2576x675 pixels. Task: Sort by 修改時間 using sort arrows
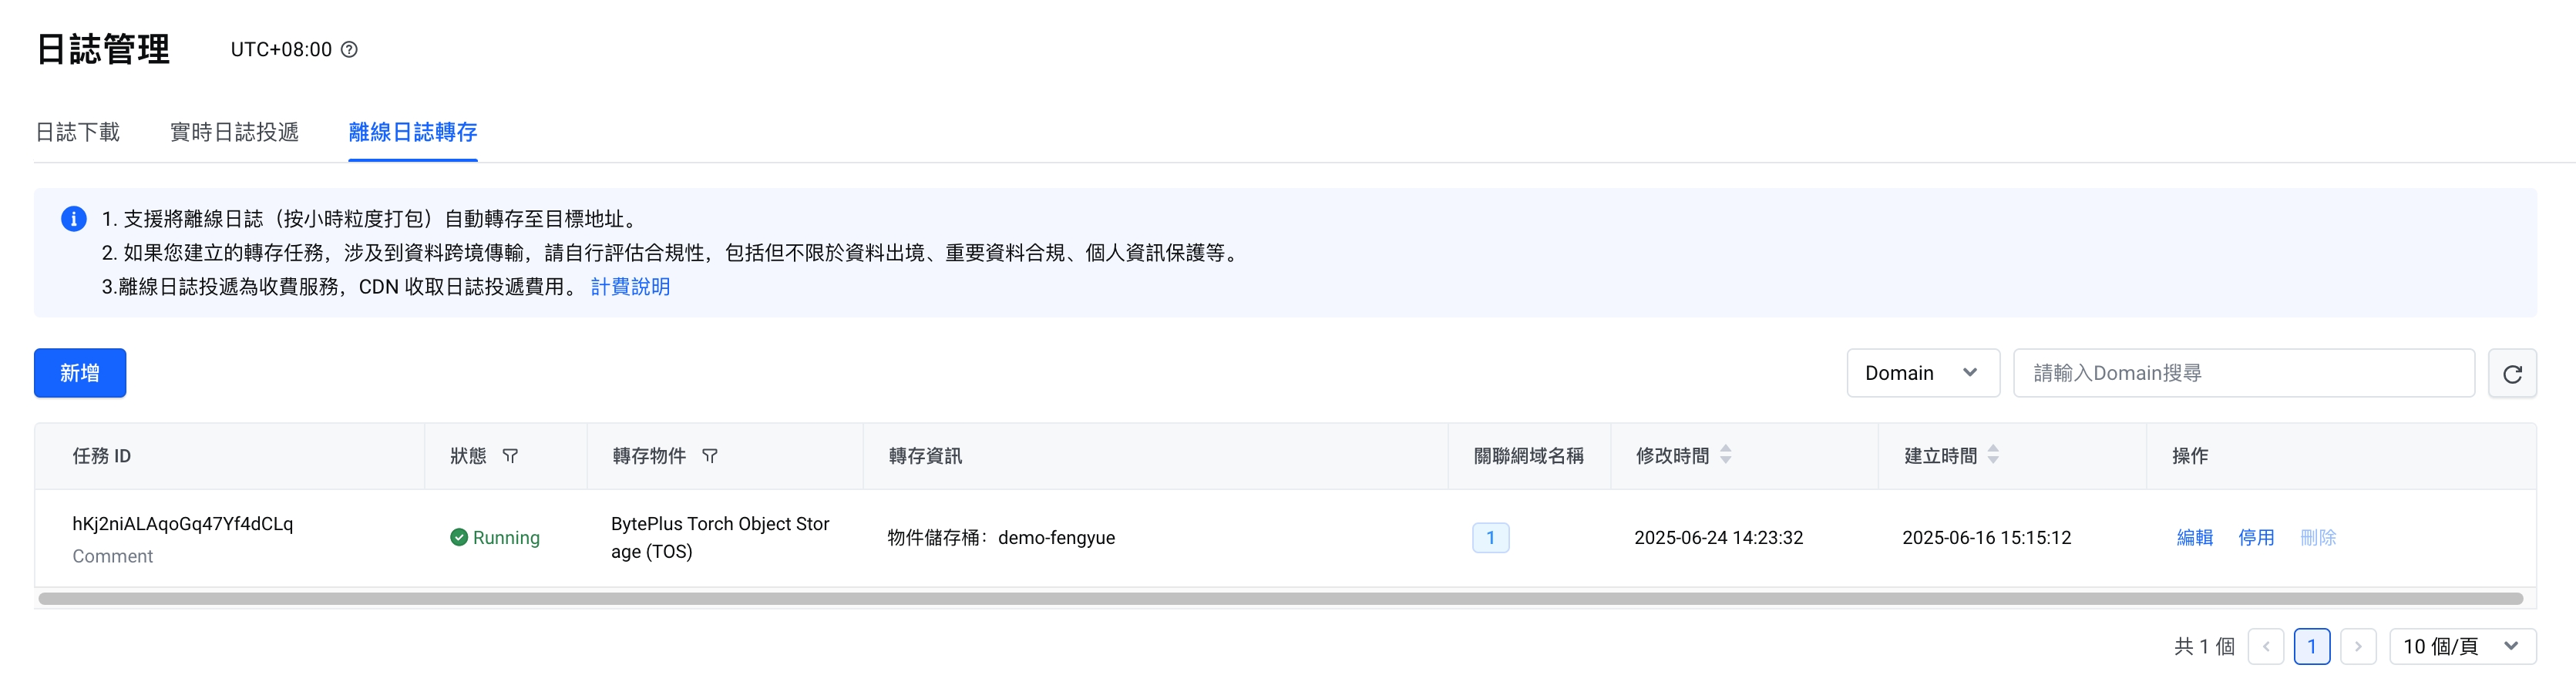point(1725,455)
